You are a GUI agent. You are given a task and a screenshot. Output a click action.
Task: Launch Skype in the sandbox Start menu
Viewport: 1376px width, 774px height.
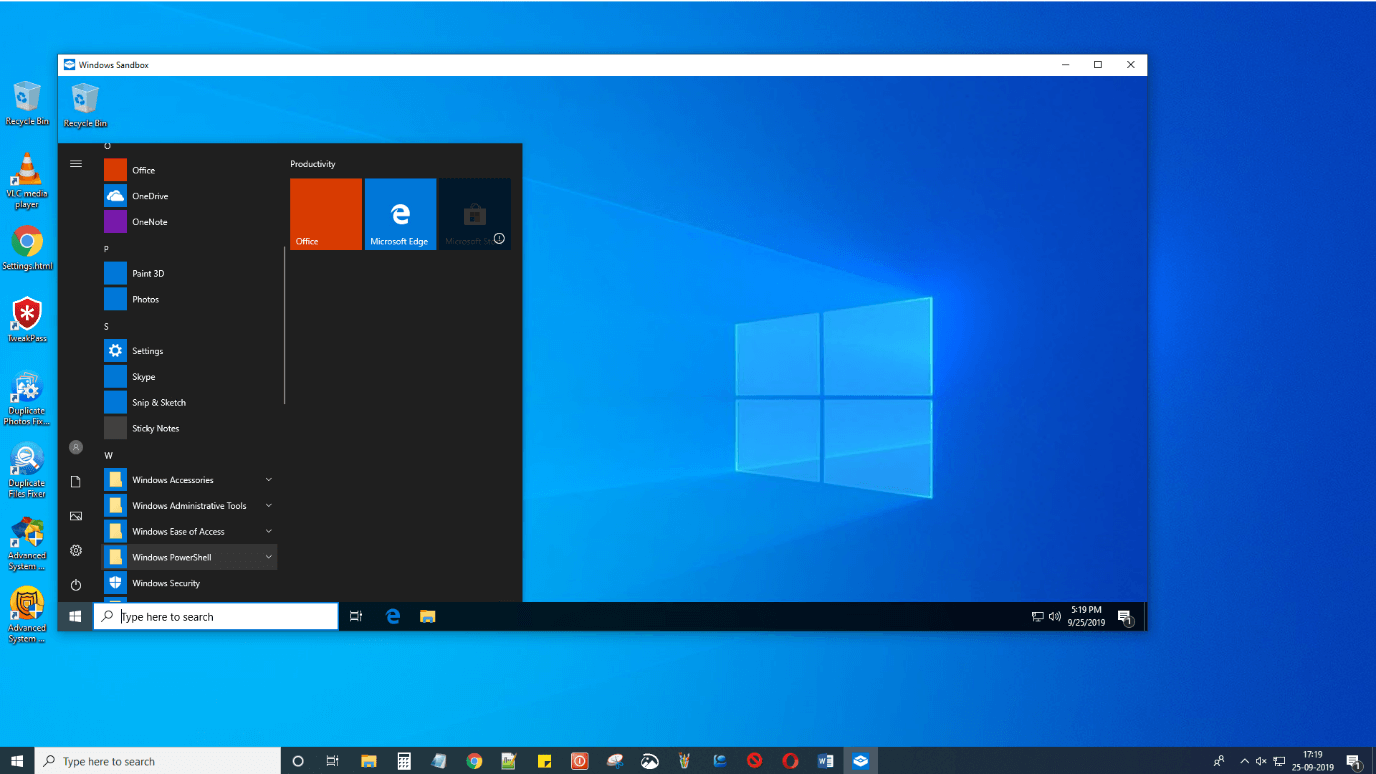click(142, 376)
